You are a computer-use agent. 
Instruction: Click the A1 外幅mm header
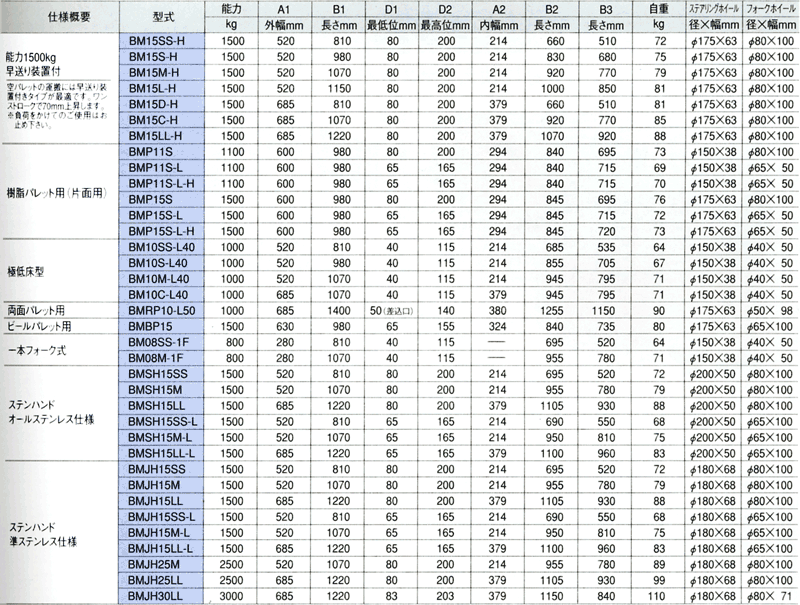[x=284, y=17]
